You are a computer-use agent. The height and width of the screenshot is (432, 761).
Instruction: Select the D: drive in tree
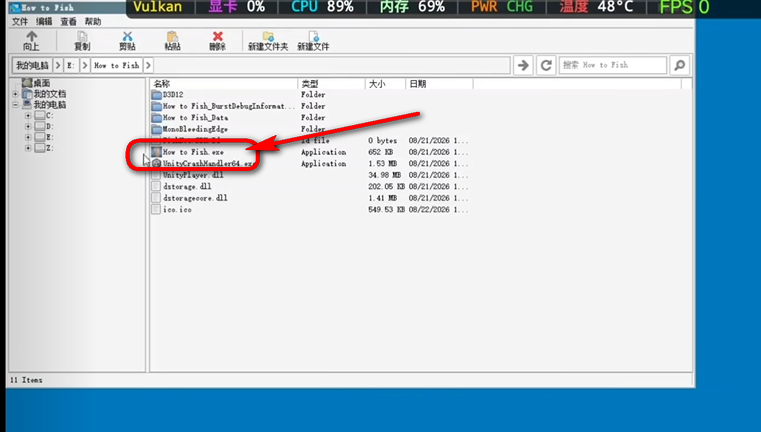pyautogui.click(x=44, y=126)
